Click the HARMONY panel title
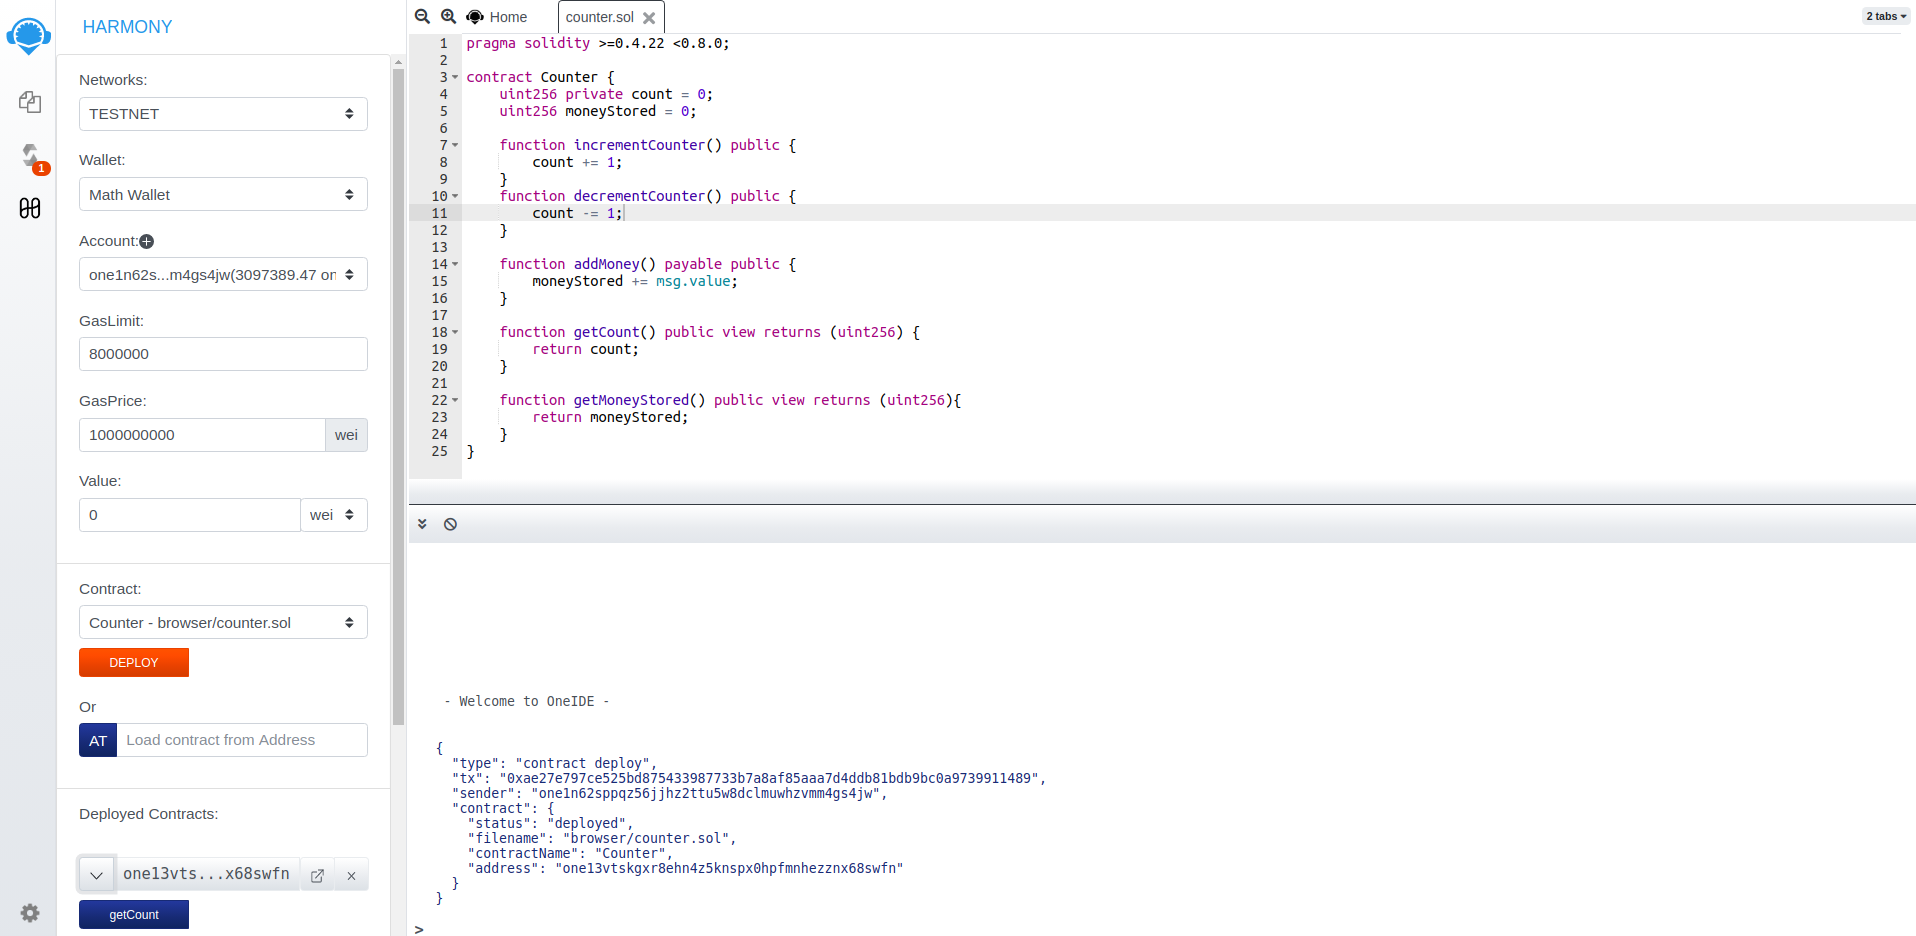The image size is (1916, 936). pyautogui.click(x=127, y=27)
